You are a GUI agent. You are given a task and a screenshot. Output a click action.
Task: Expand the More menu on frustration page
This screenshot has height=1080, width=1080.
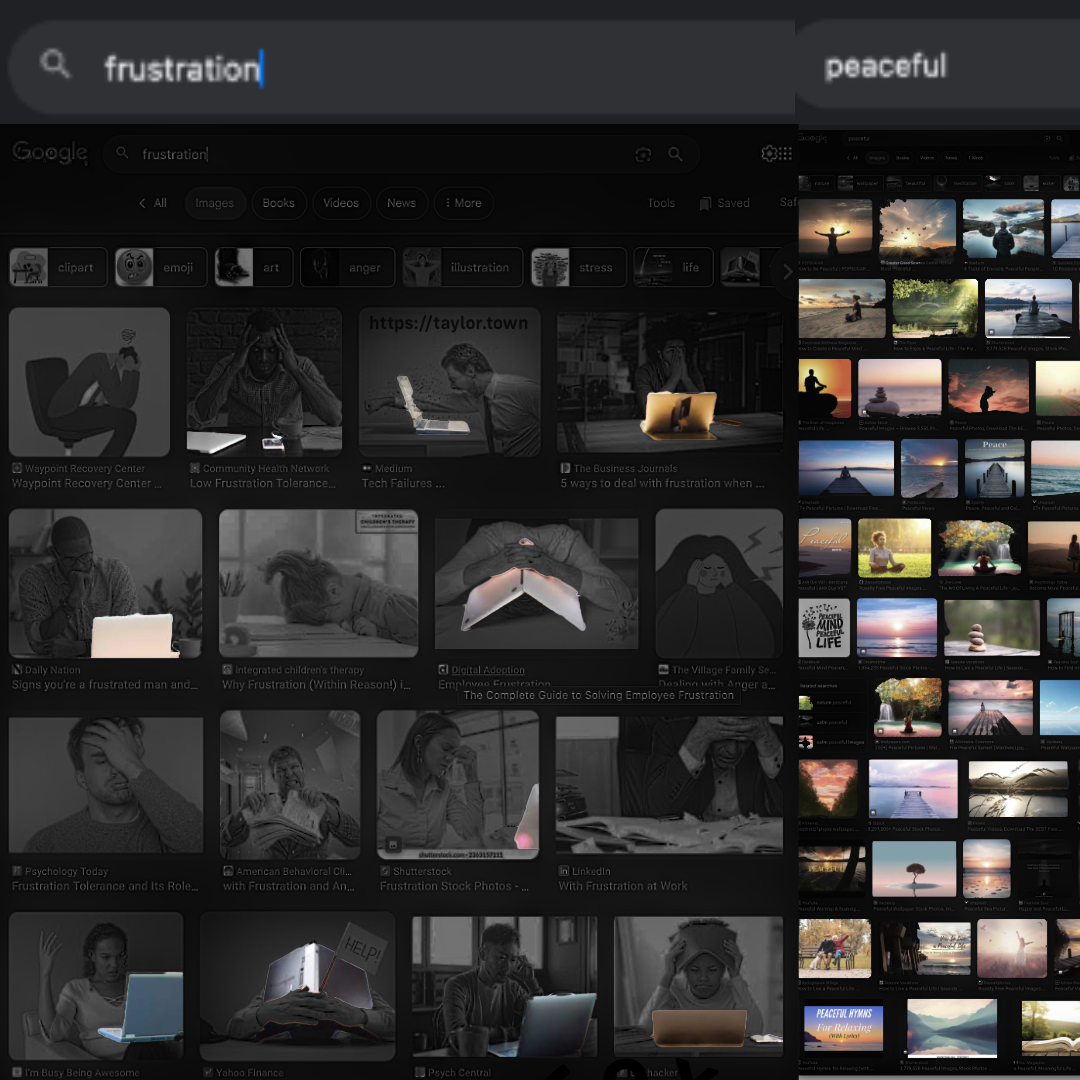click(x=463, y=203)
